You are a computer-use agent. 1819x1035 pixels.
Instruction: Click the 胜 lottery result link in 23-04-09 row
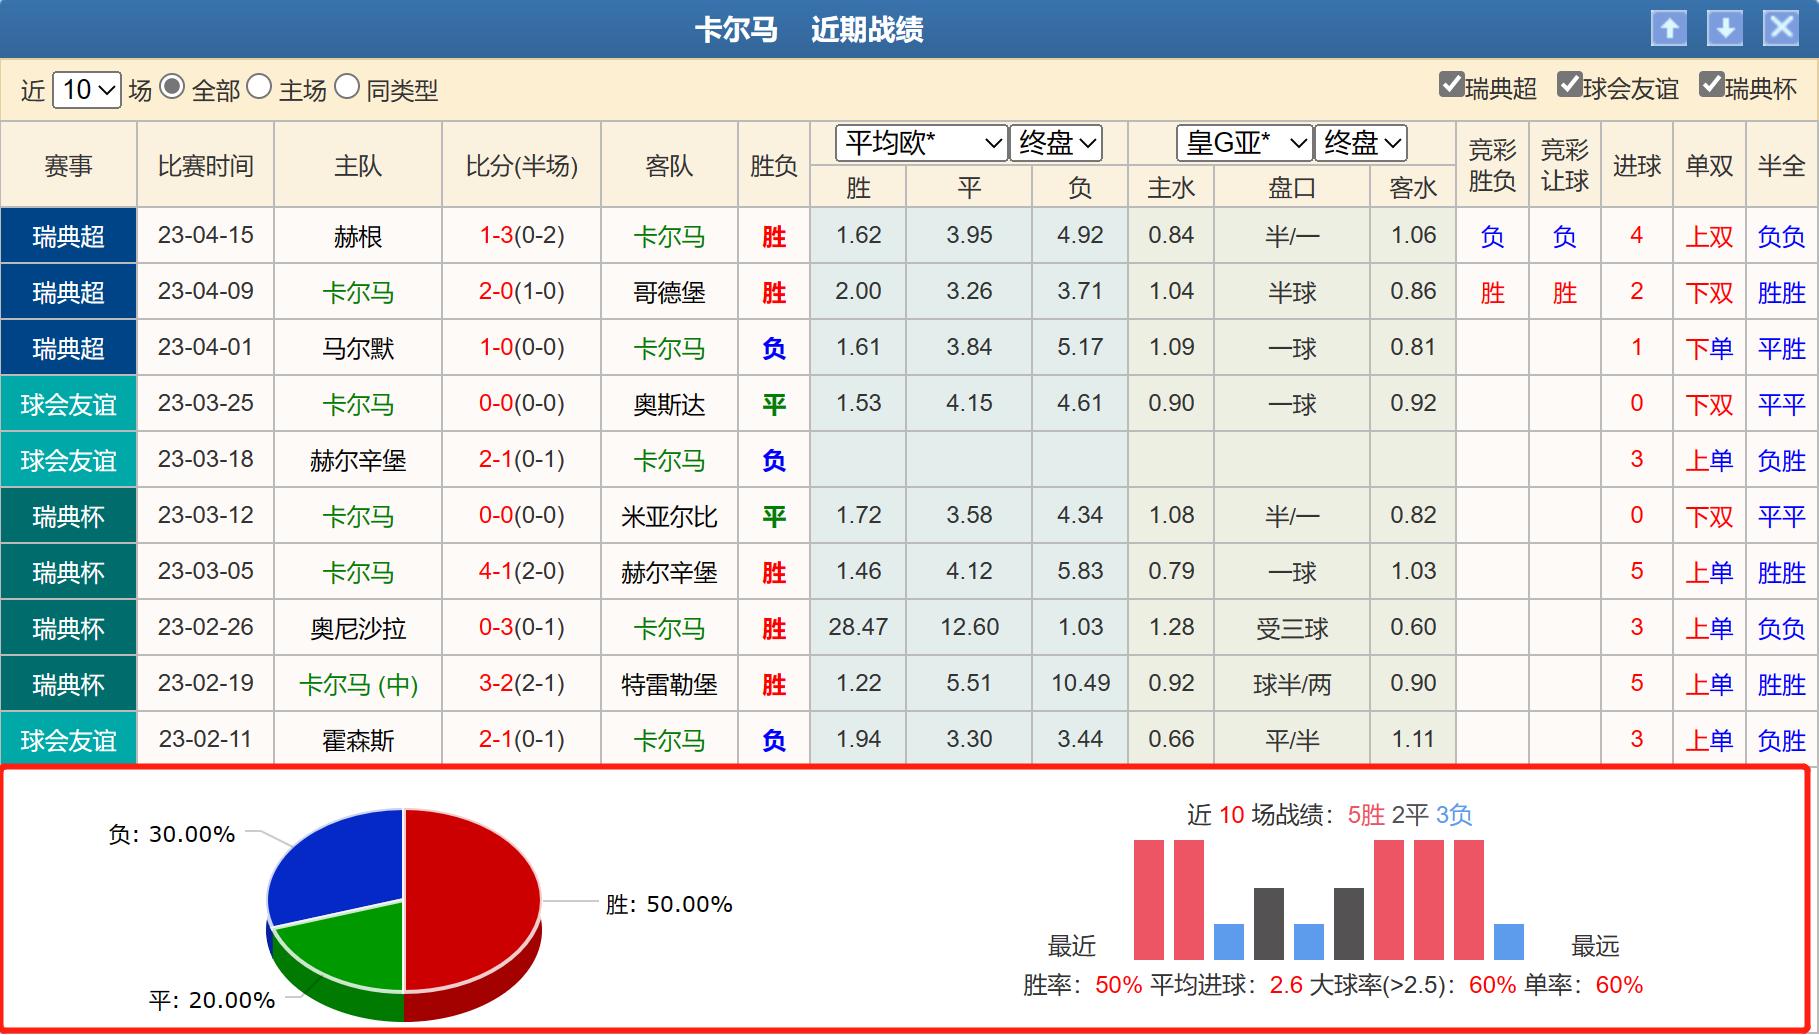coord(1492,292)
